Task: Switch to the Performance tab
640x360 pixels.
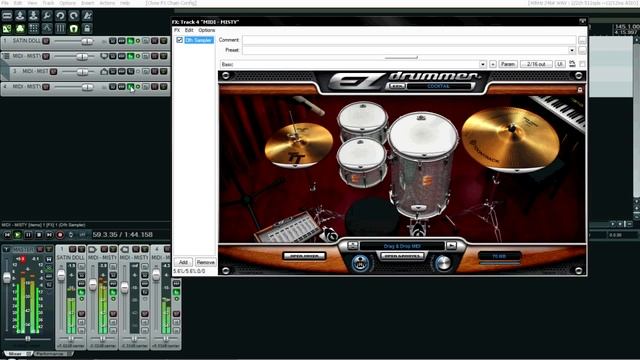Action: [x=52, y=353]
